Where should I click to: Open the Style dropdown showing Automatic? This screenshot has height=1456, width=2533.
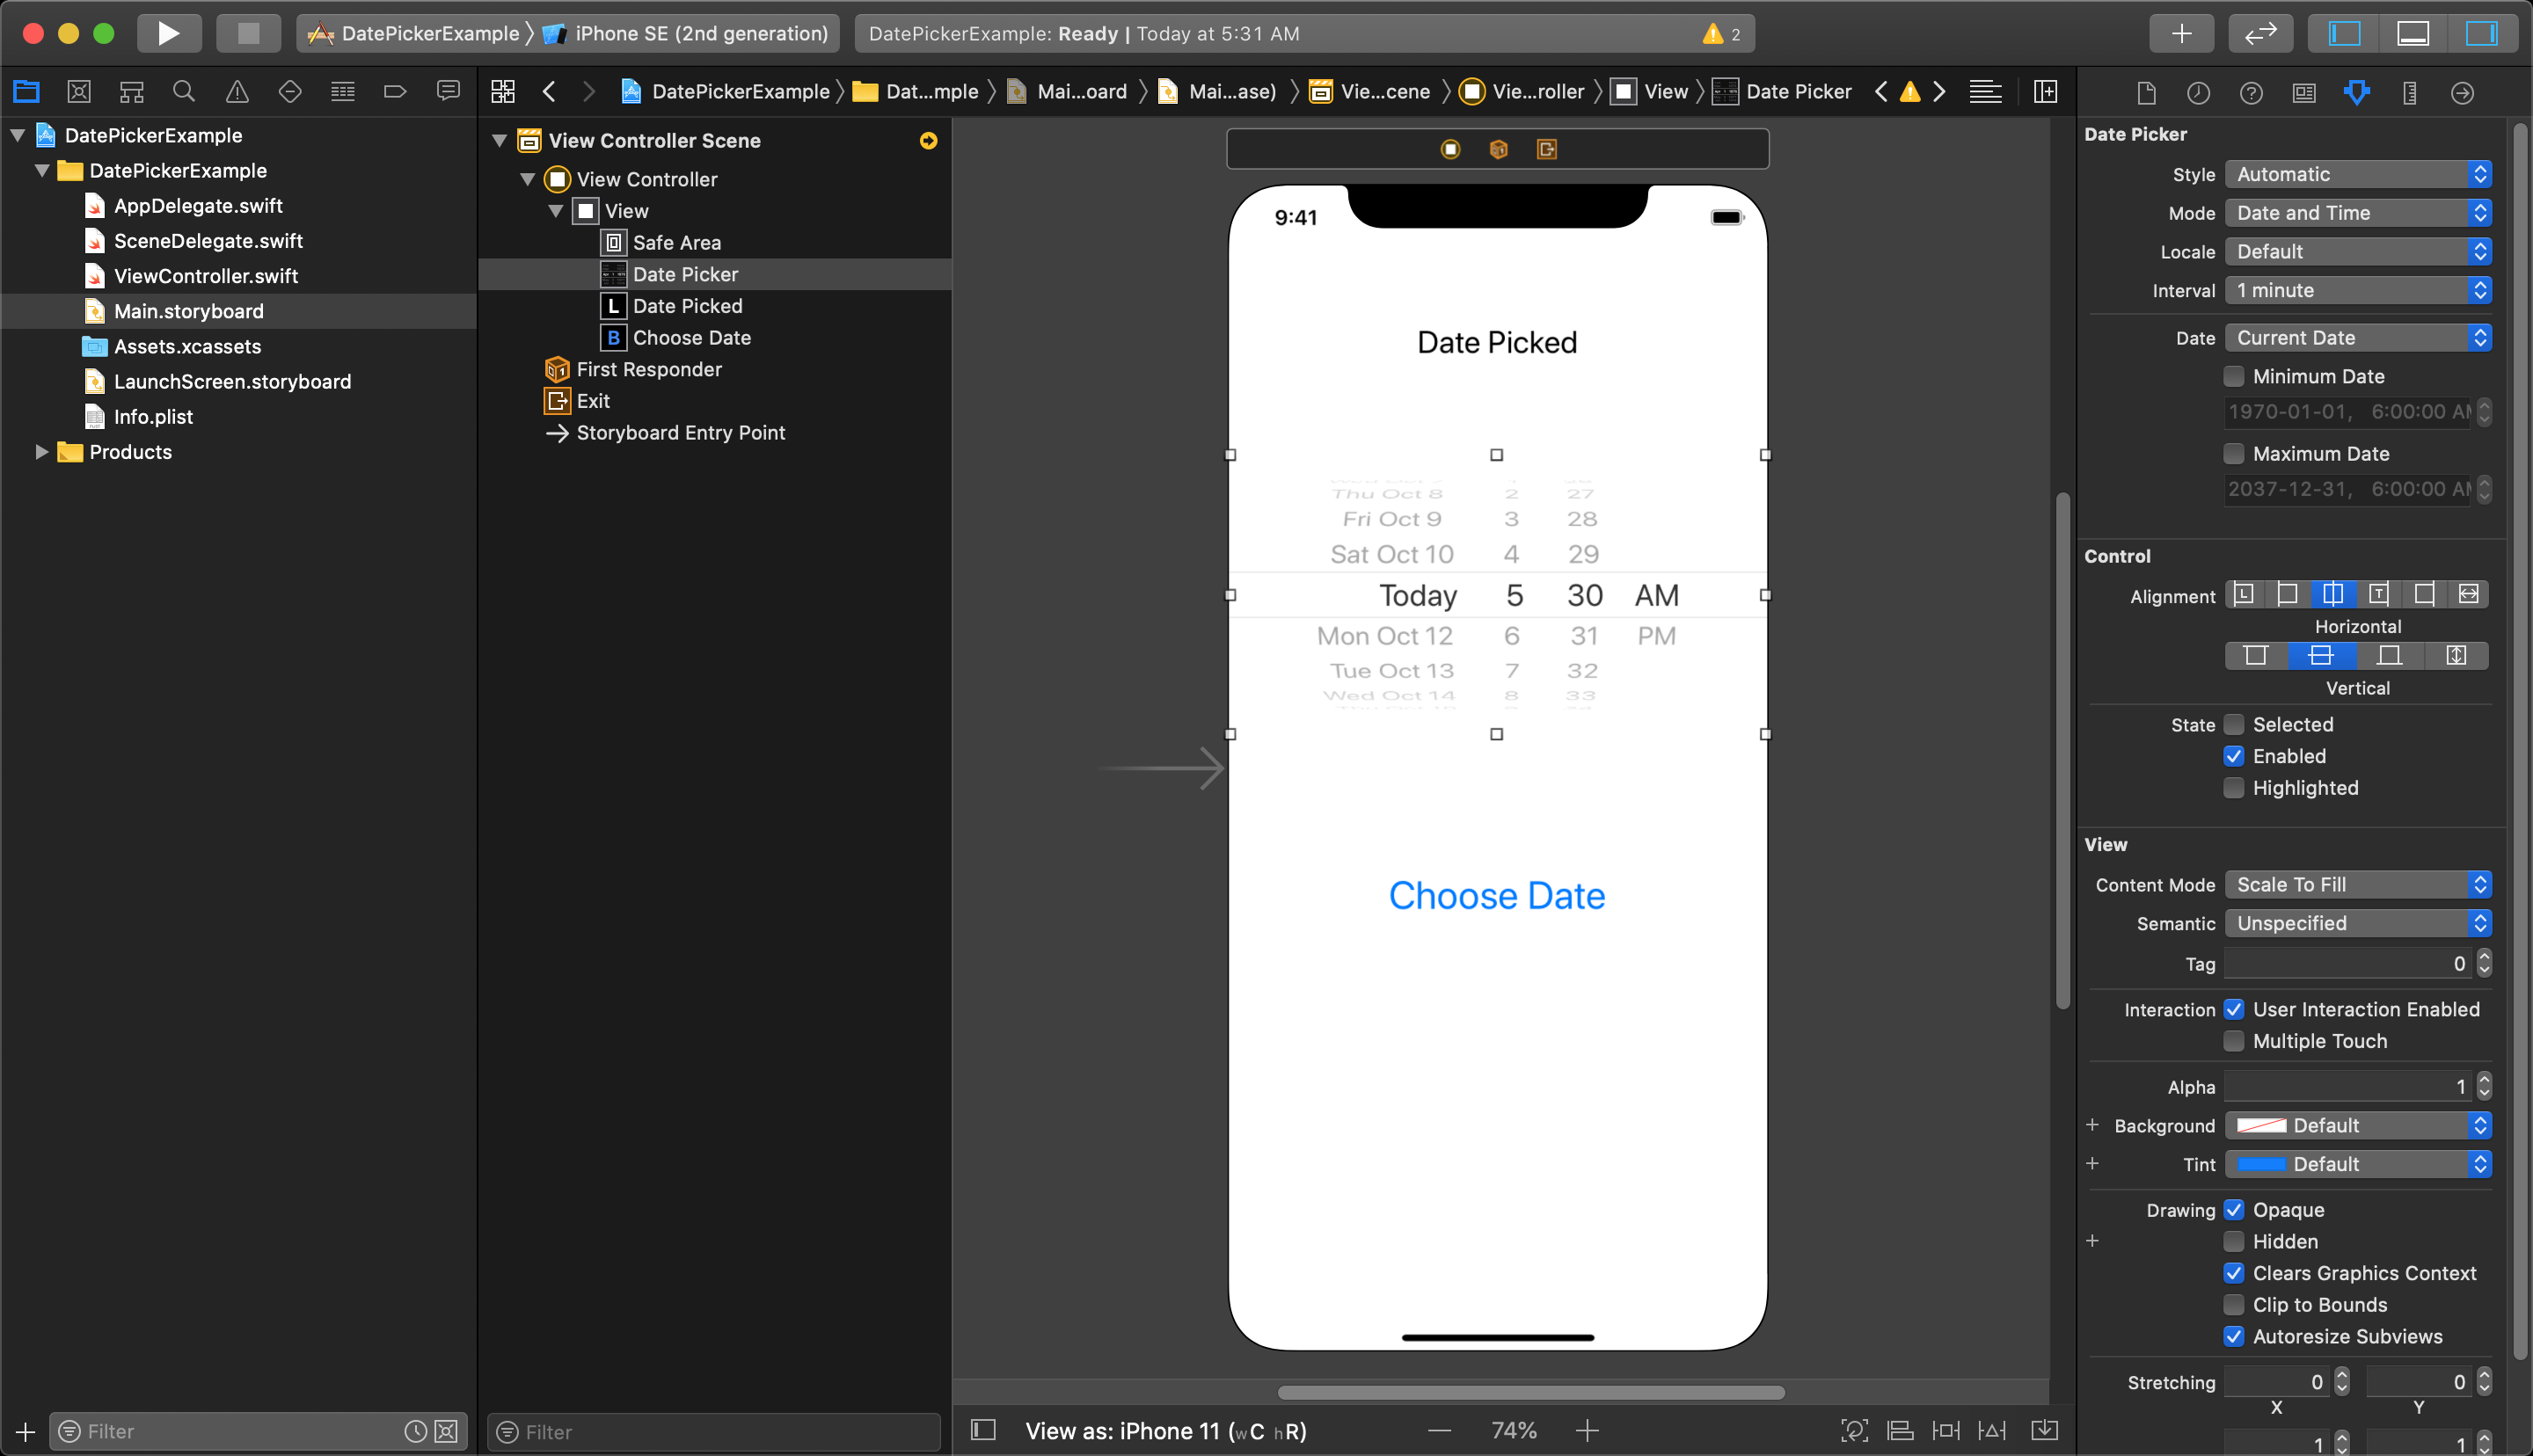coord(2357,172)
